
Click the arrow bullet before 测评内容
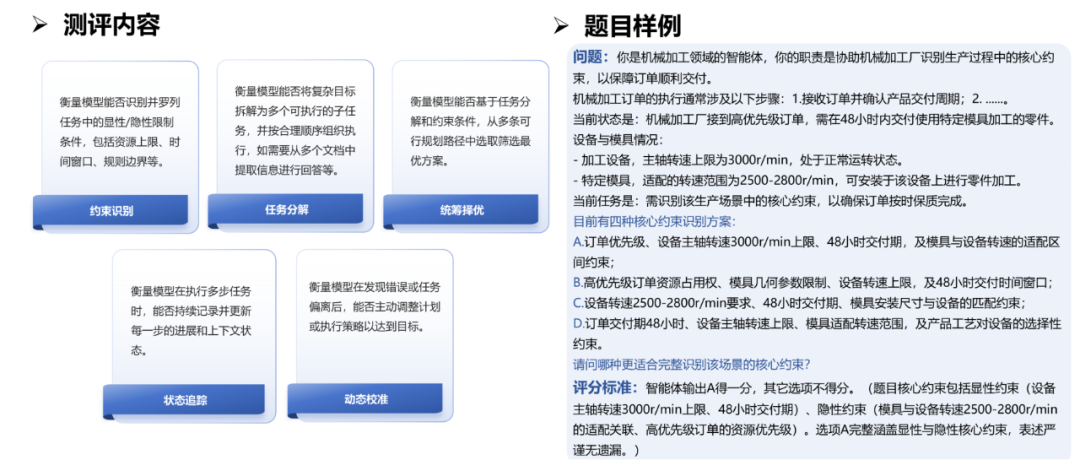pos(39,25)
